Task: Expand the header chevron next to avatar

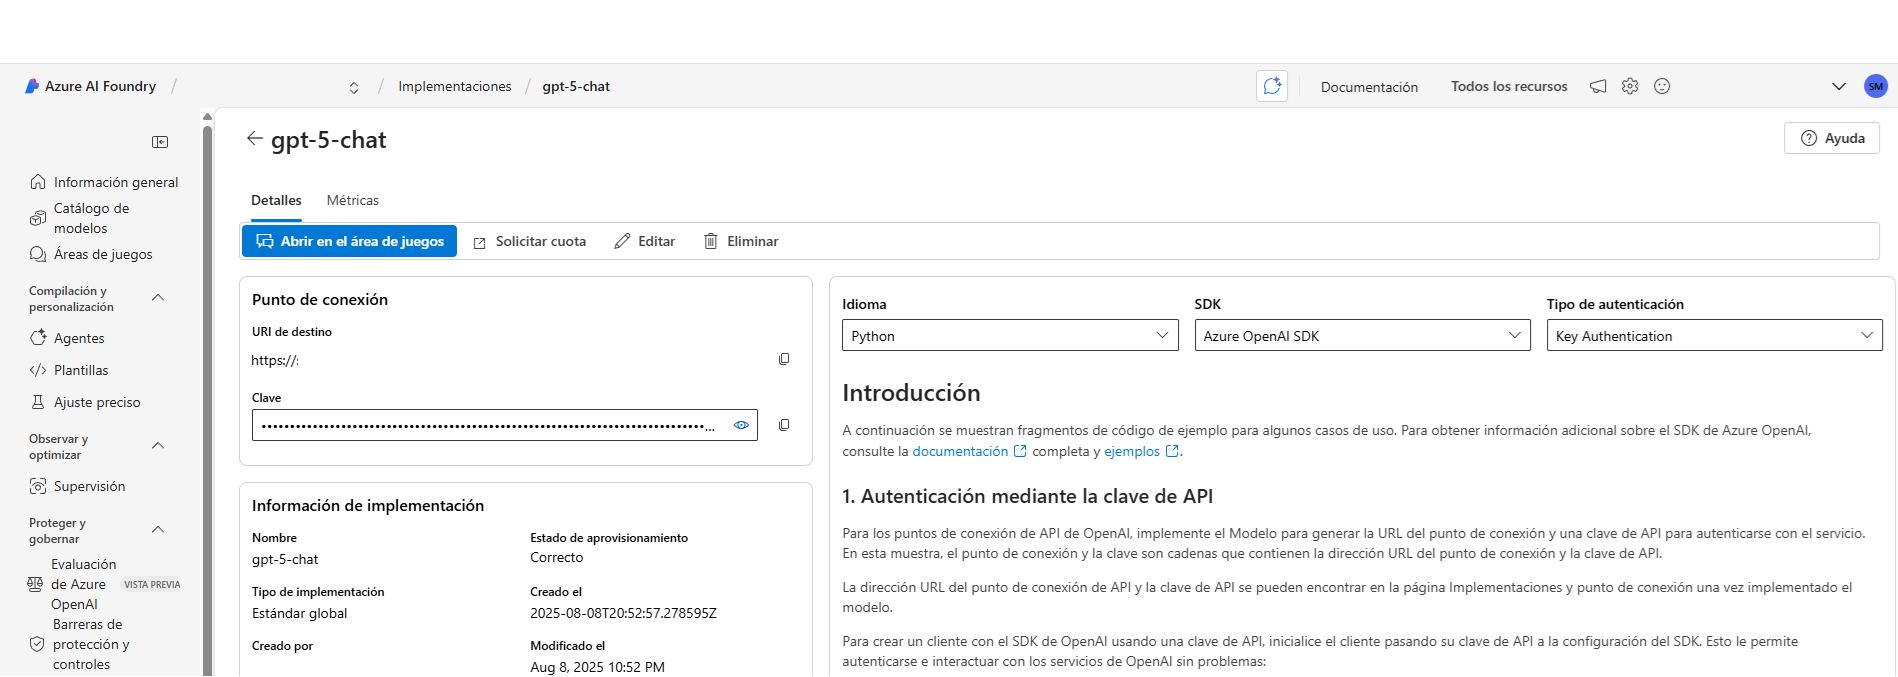Action: point(1838,86)
